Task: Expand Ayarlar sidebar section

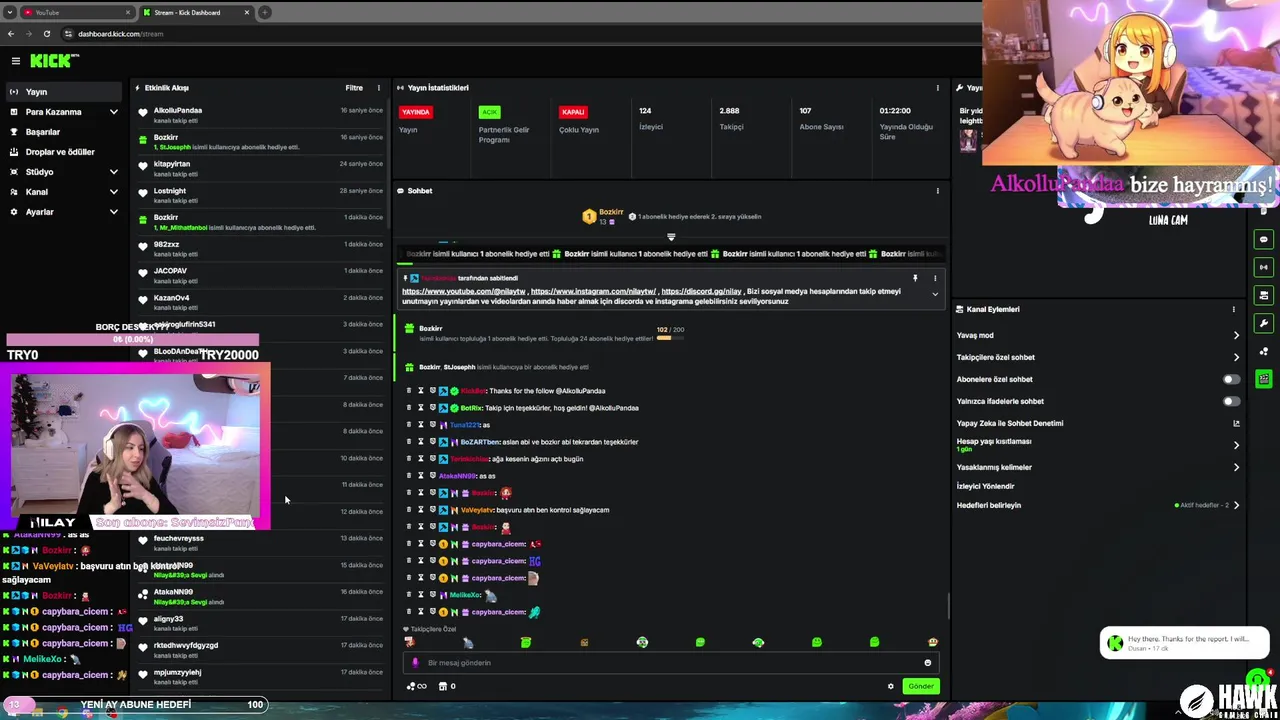Action: [x=113, y=212]
